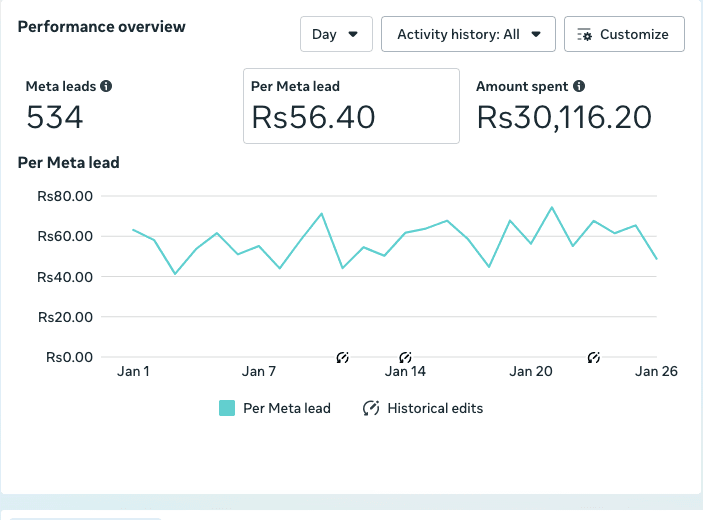703x520 pixels.
Task: Click the Rs0.00 axis label
Action: click(69, 357)
